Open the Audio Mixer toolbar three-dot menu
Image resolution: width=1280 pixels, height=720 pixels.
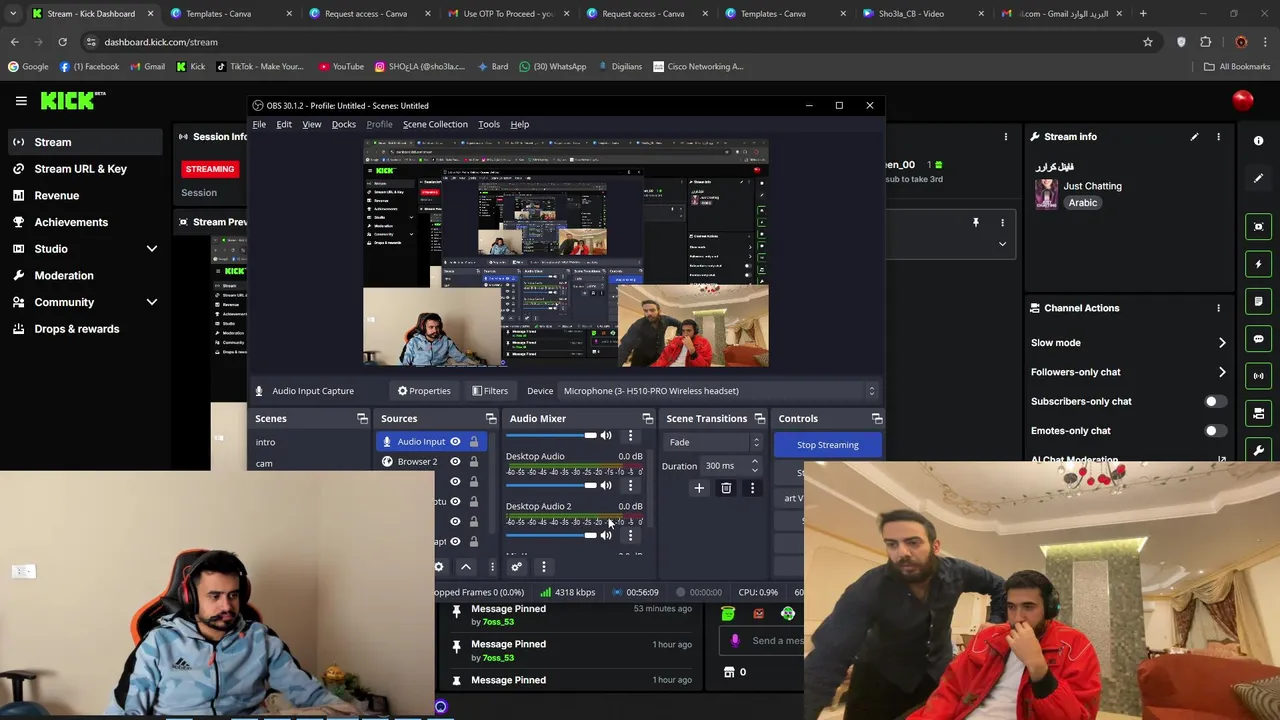click(544, 567)
